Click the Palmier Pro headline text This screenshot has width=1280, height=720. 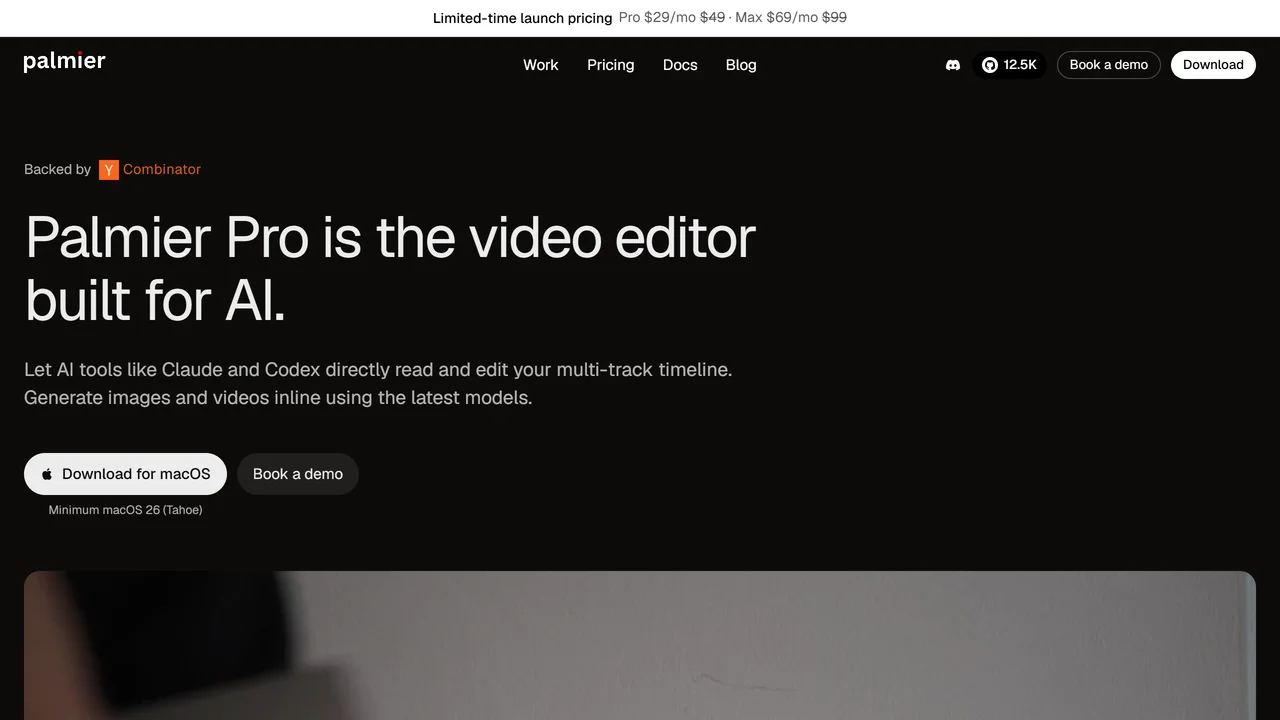(x=390, y=268)
